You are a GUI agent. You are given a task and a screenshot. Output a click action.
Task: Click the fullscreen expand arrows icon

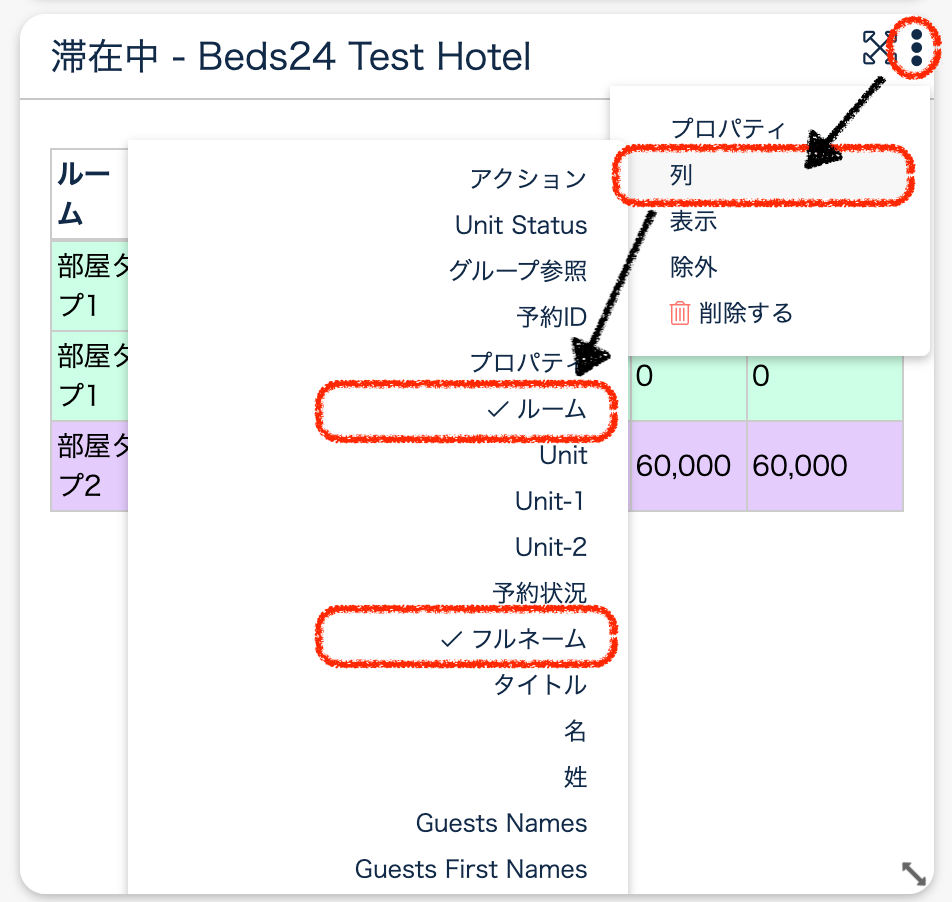877,47
